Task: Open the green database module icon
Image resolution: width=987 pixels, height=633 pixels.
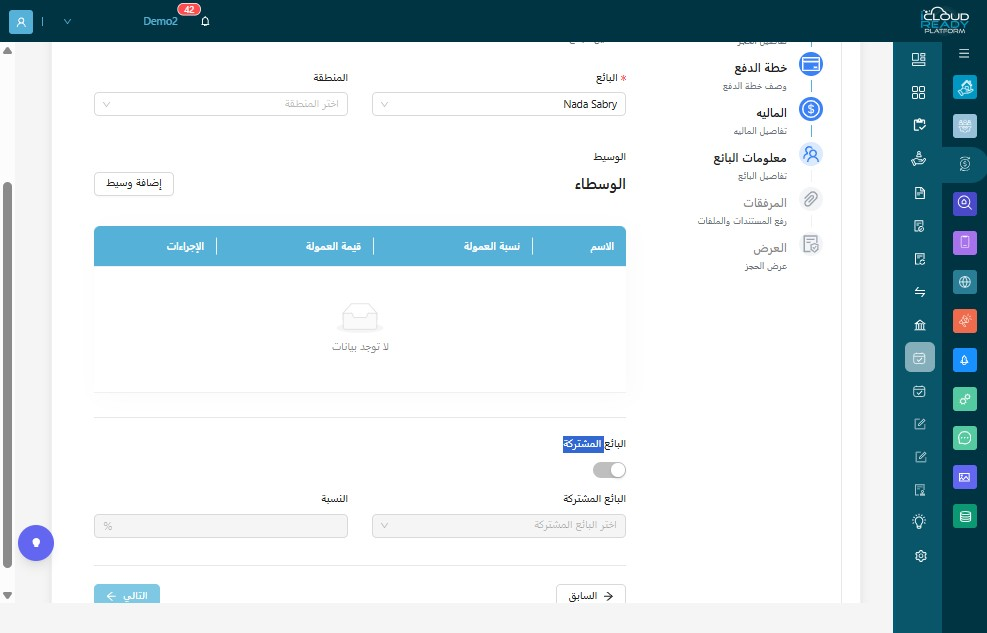Action: point(964,517)
